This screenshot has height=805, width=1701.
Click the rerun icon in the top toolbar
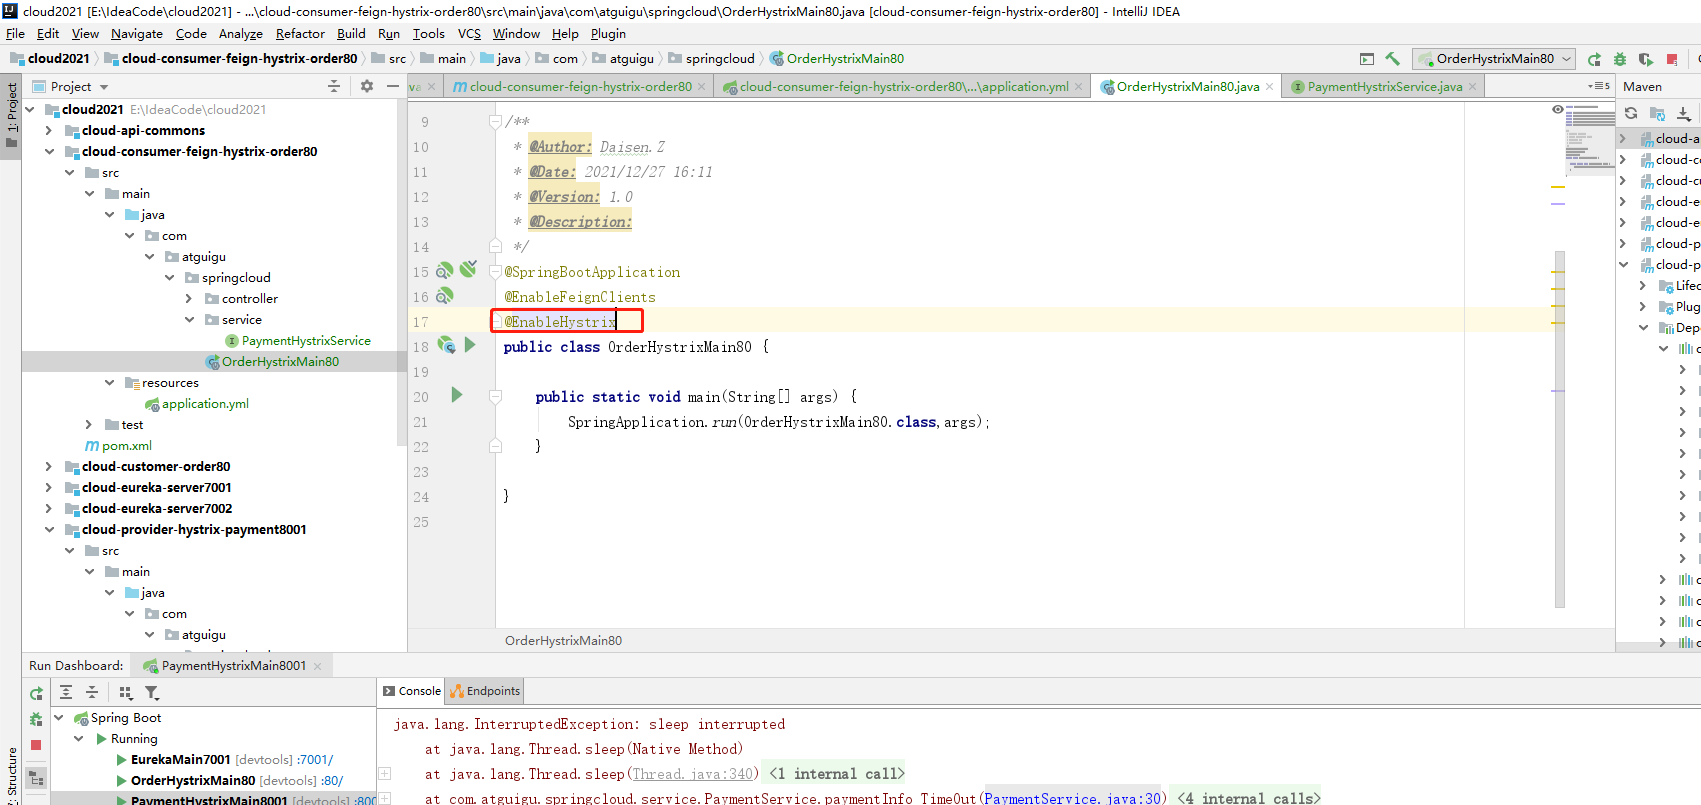point(1594,59)
